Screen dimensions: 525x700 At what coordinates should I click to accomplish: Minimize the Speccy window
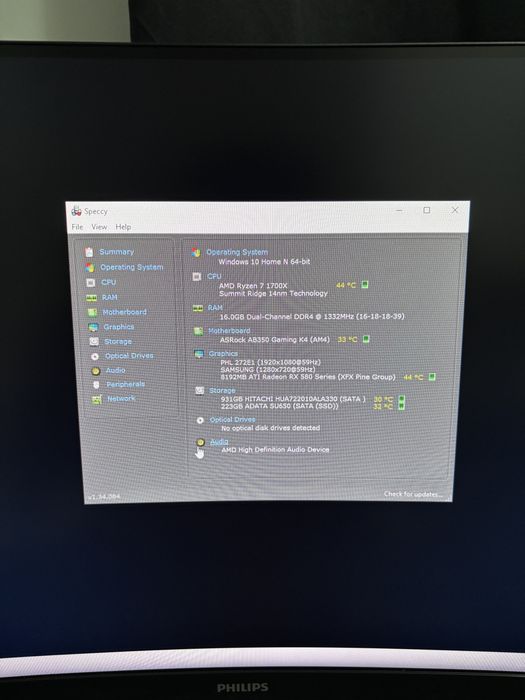tap(399, 210)
